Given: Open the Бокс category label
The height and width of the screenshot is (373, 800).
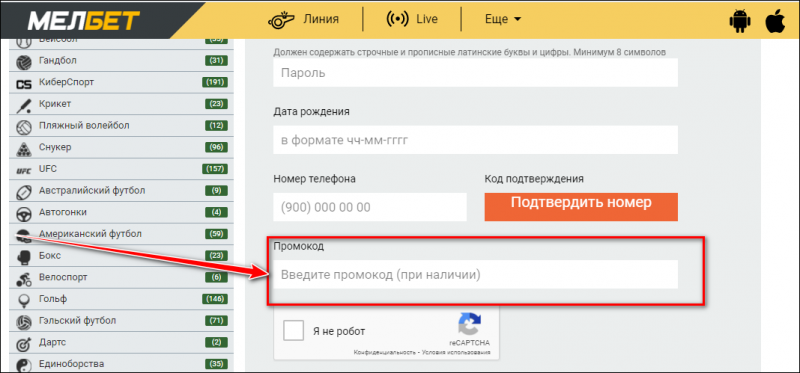Looking at the screenshot, I should click(x=49, y=255).
